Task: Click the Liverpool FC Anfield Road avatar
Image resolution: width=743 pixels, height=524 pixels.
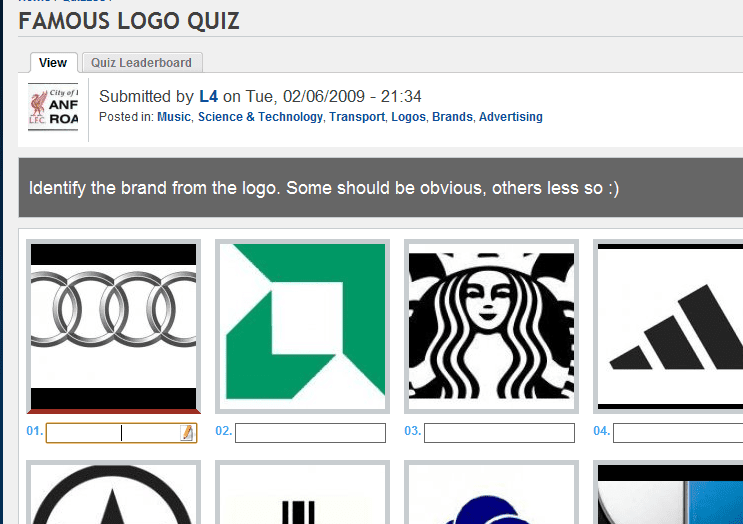Action: pos(53,107)
